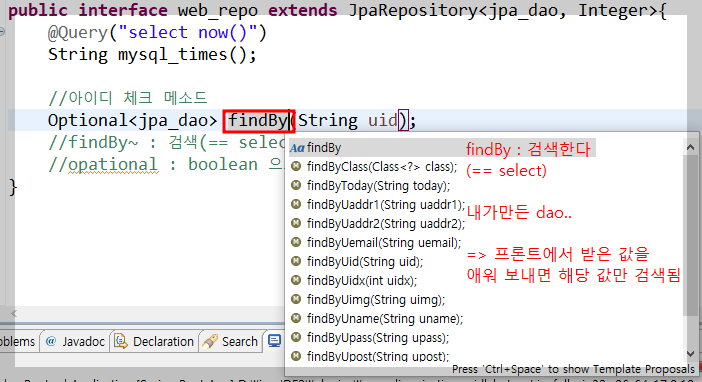Screen dimensions: 702x382
Task: Click method icon beside findByUemail proposal
Action: pyautogui.click(x=296, y=242)
